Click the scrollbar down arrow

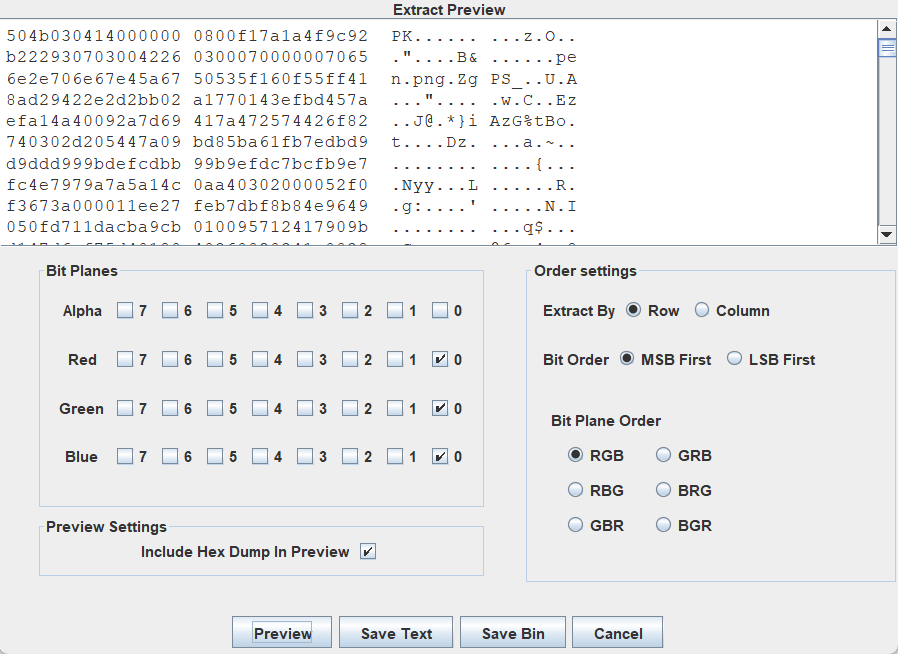coord(887,234)
